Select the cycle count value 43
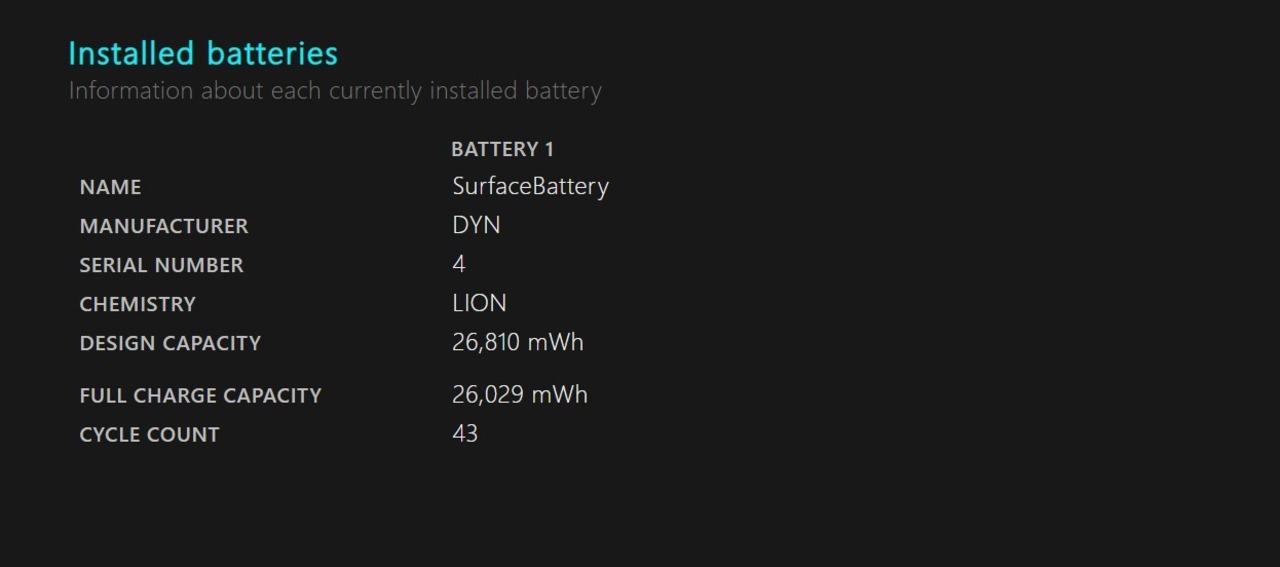Image resolution: width=1280 pixels, height=567 pixels. (465, 434)
